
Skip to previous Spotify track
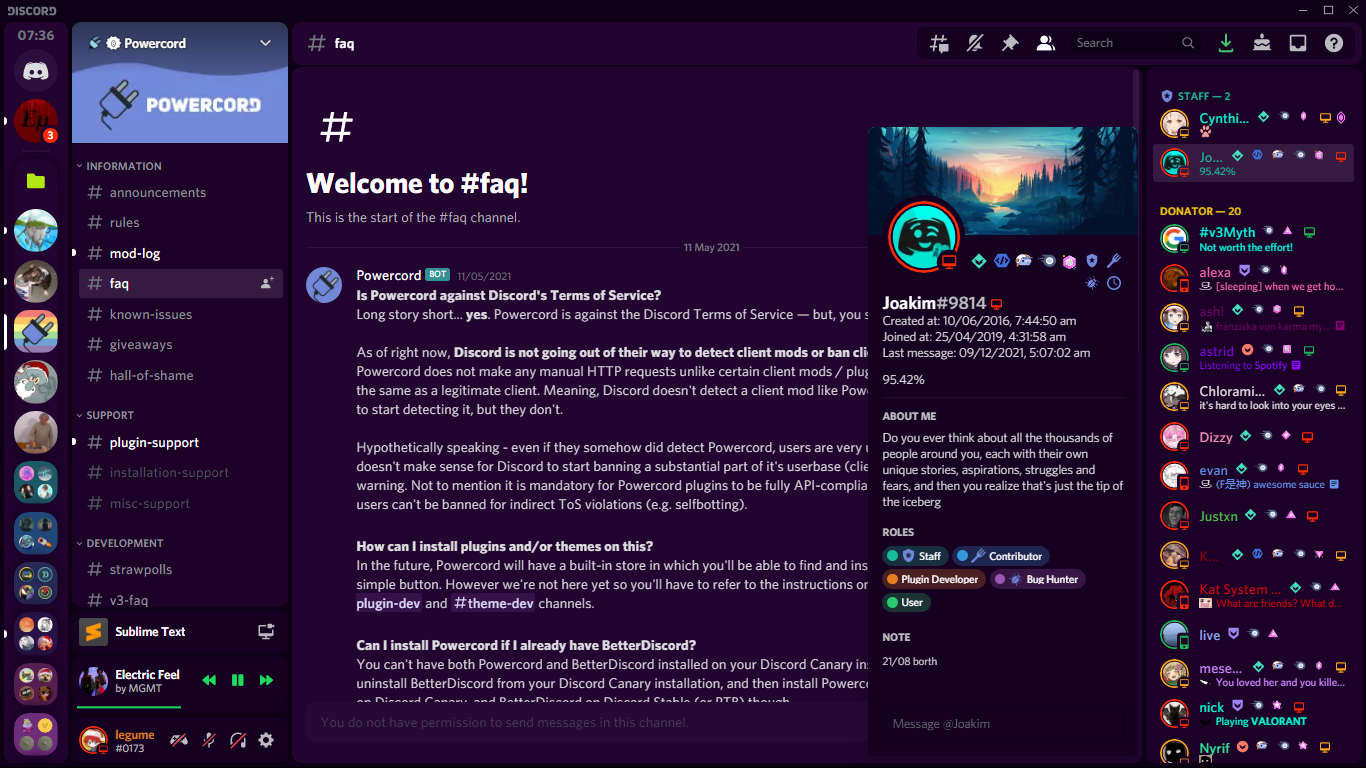click(209, 680)
